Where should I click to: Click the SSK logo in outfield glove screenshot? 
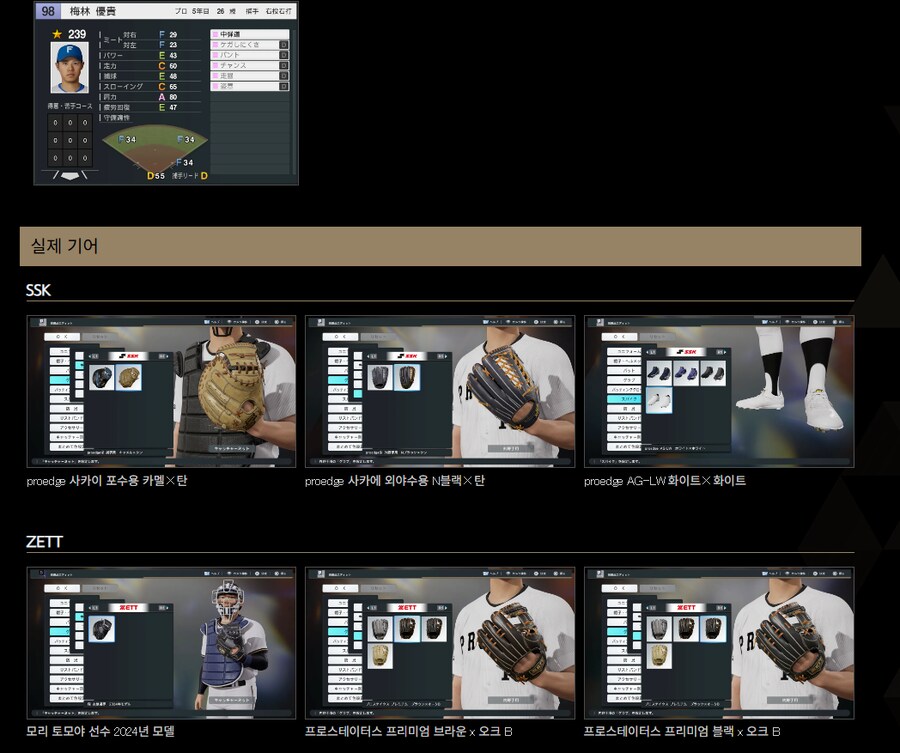pyautogui.click(x=407, y=355)
